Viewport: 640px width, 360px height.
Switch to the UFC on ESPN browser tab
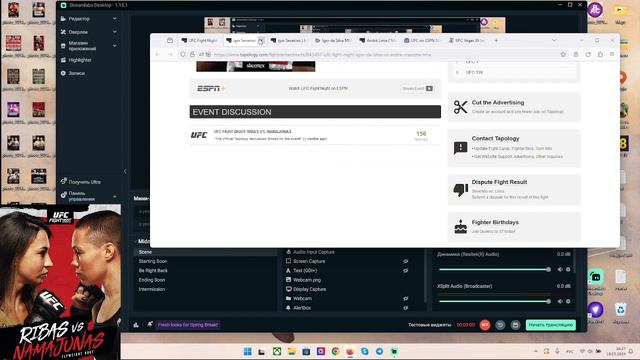tap(422, 40)
